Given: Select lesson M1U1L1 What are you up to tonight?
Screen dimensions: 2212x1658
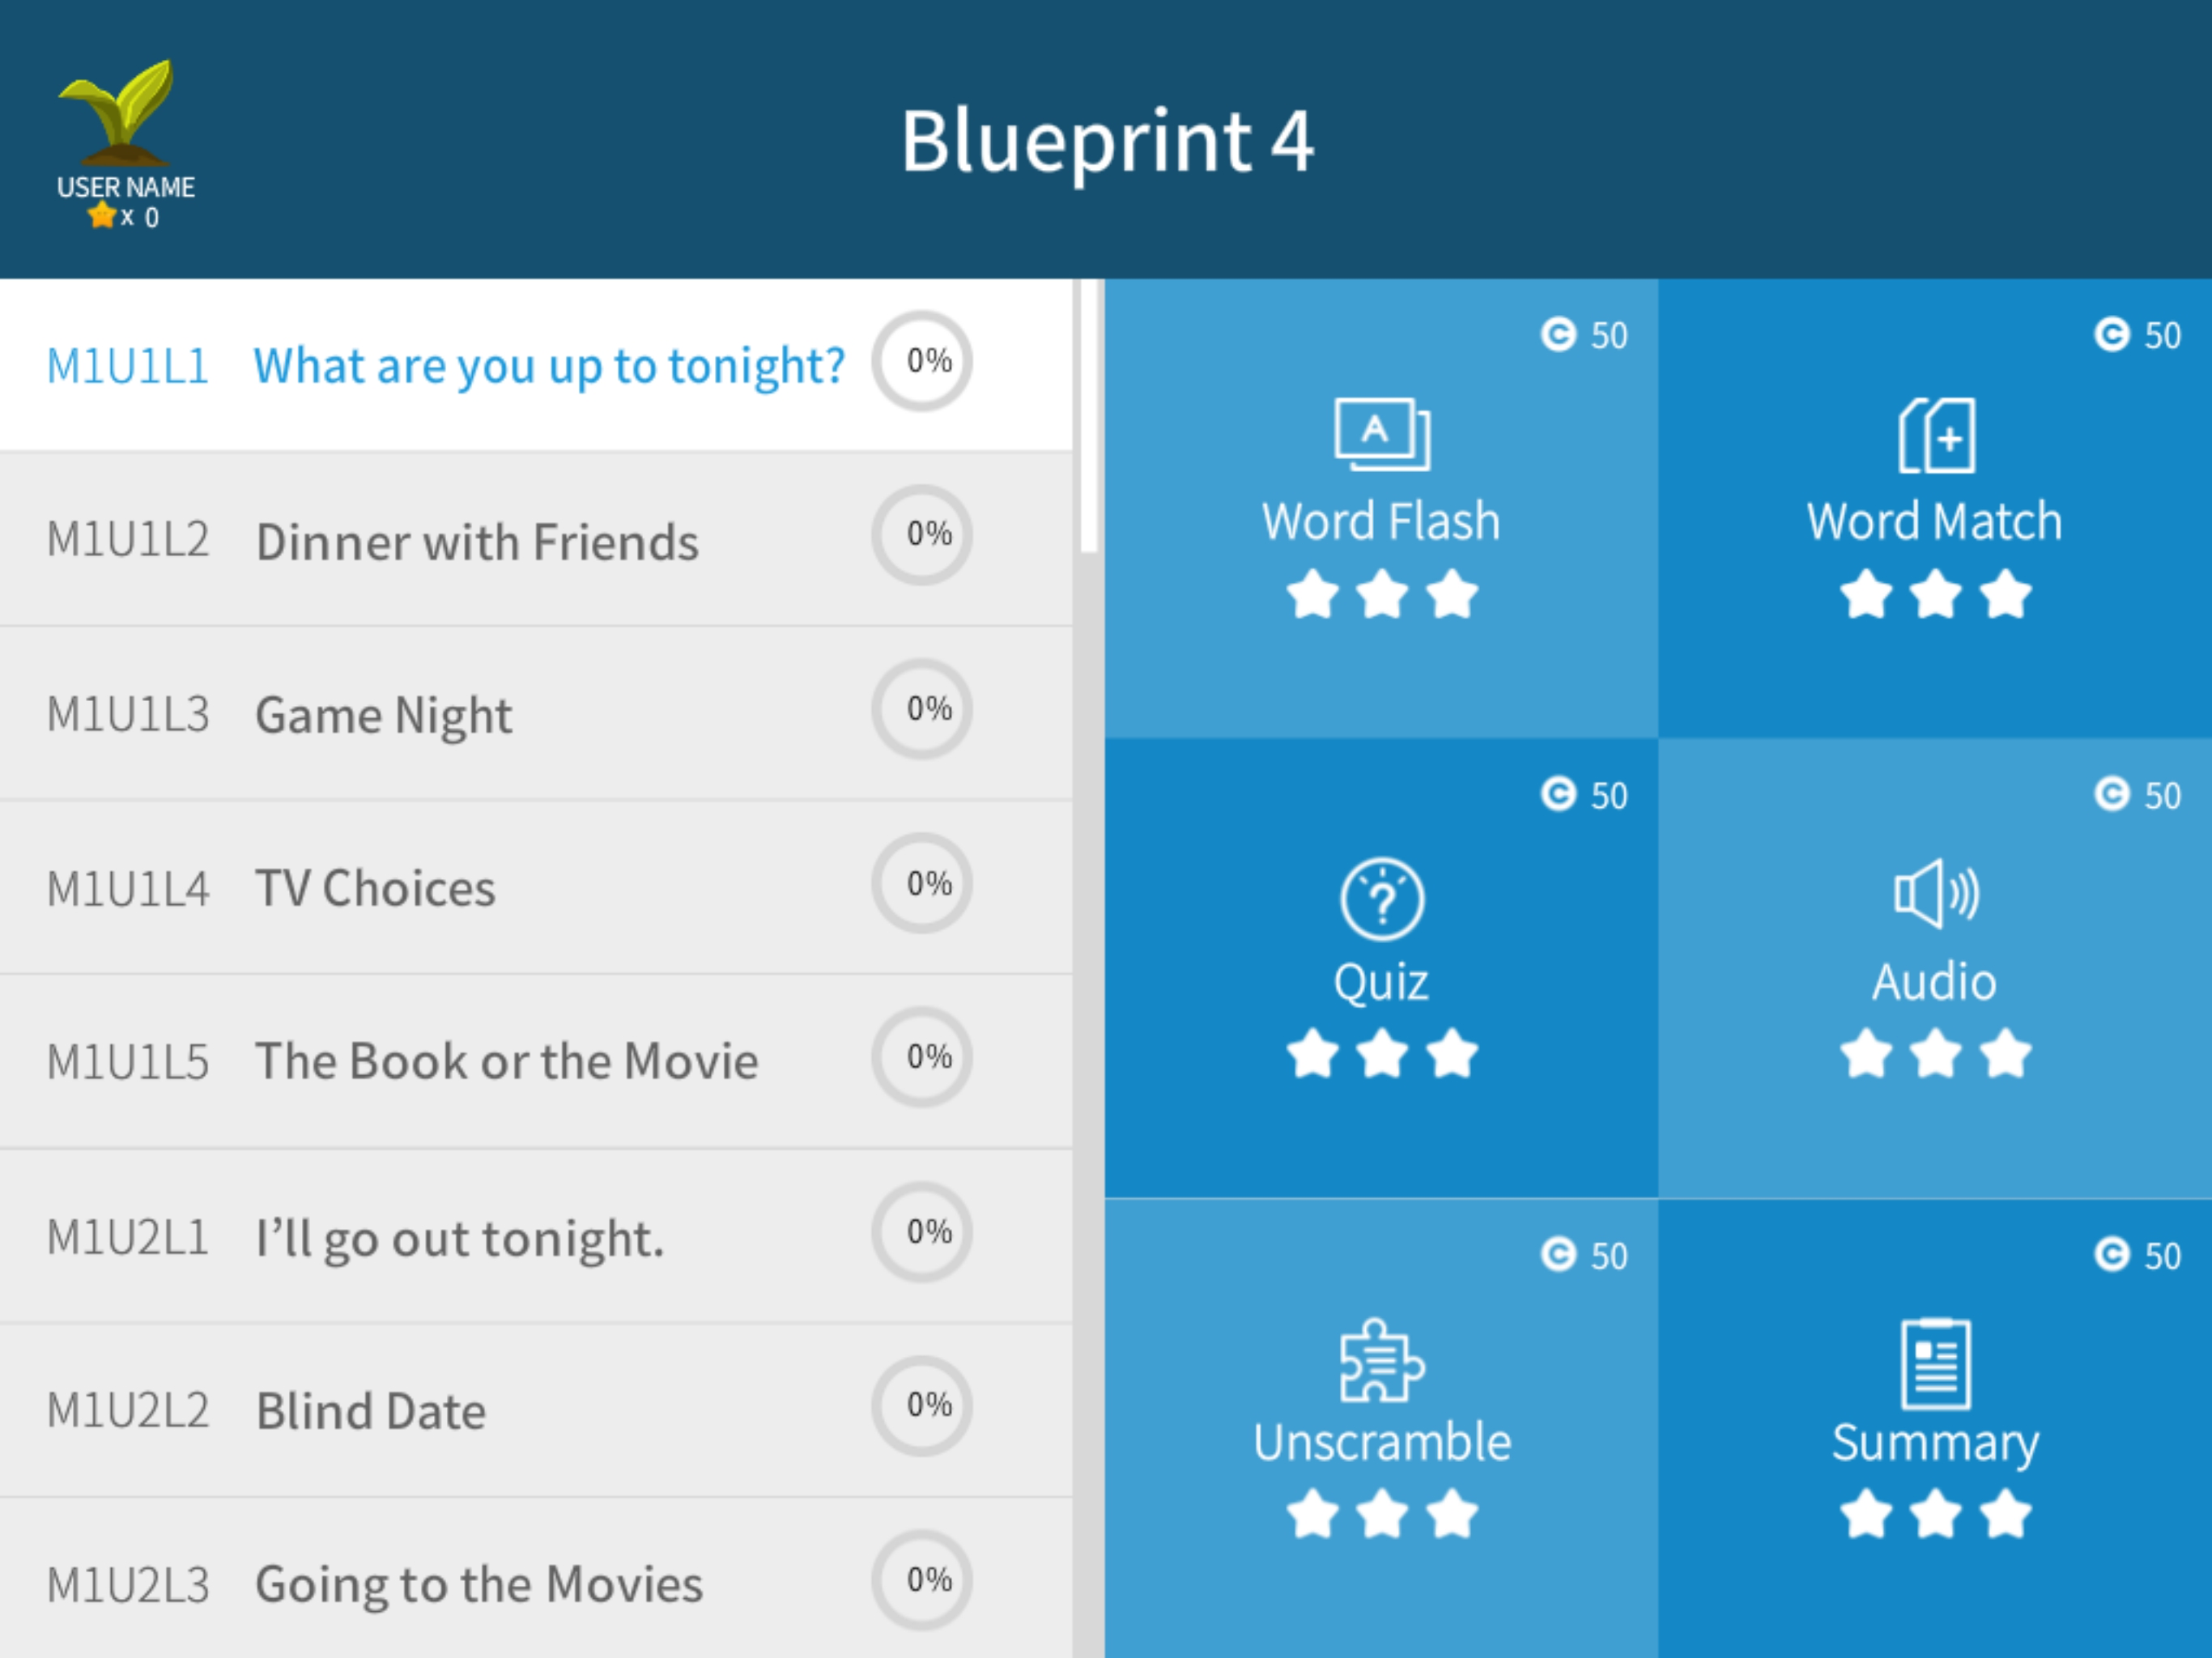Looking at the screenshot, I should click(x=548, y=366).
